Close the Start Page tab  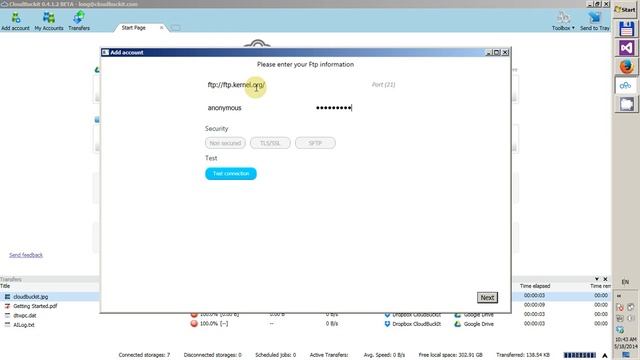point(162,28)
